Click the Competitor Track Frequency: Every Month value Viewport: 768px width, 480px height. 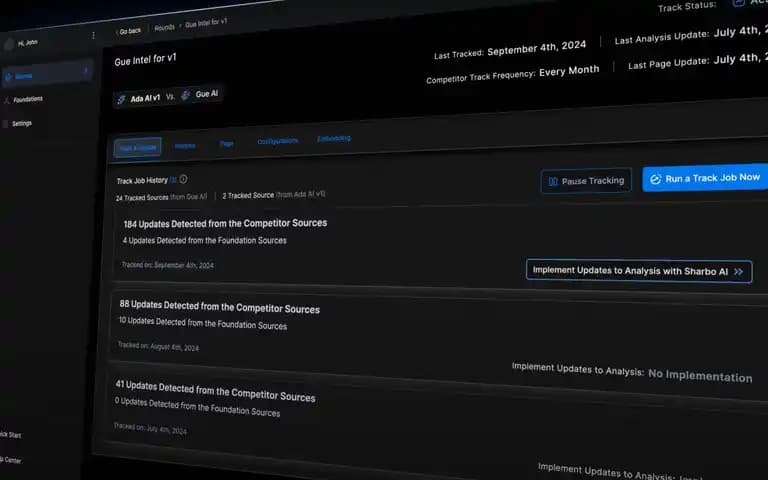point(569,72)
